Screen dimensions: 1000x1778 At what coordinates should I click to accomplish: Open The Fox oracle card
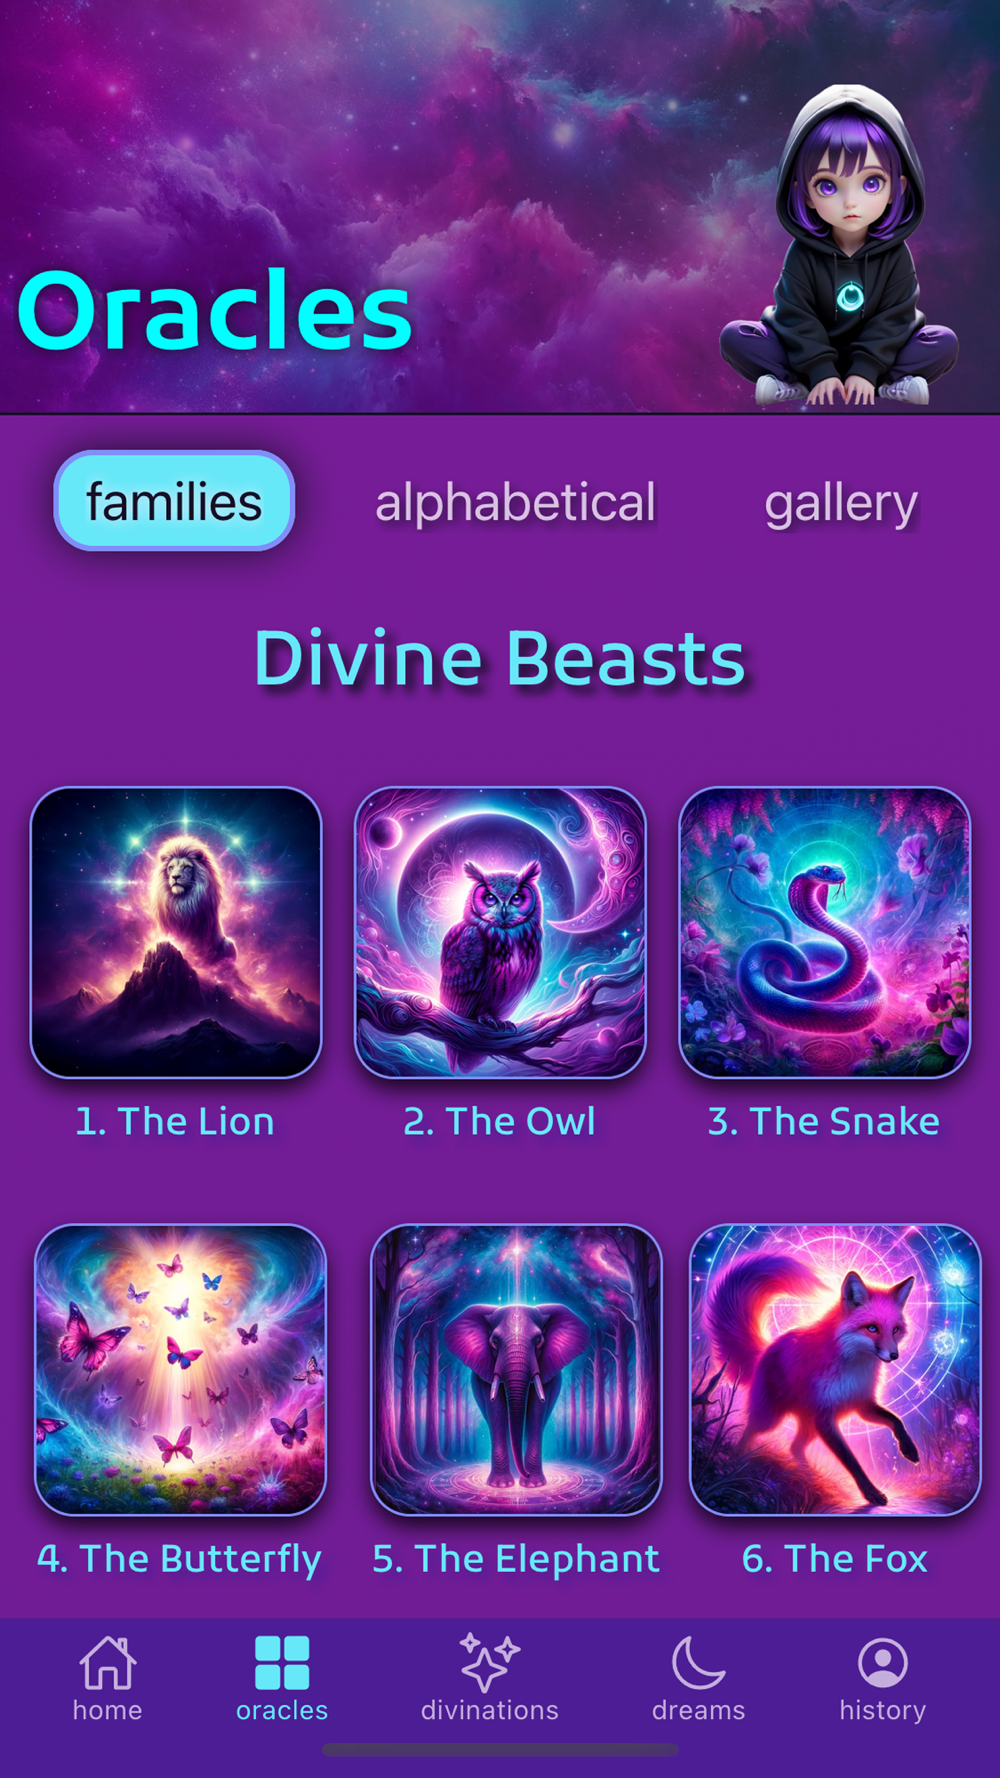[x=836, y=1370]
